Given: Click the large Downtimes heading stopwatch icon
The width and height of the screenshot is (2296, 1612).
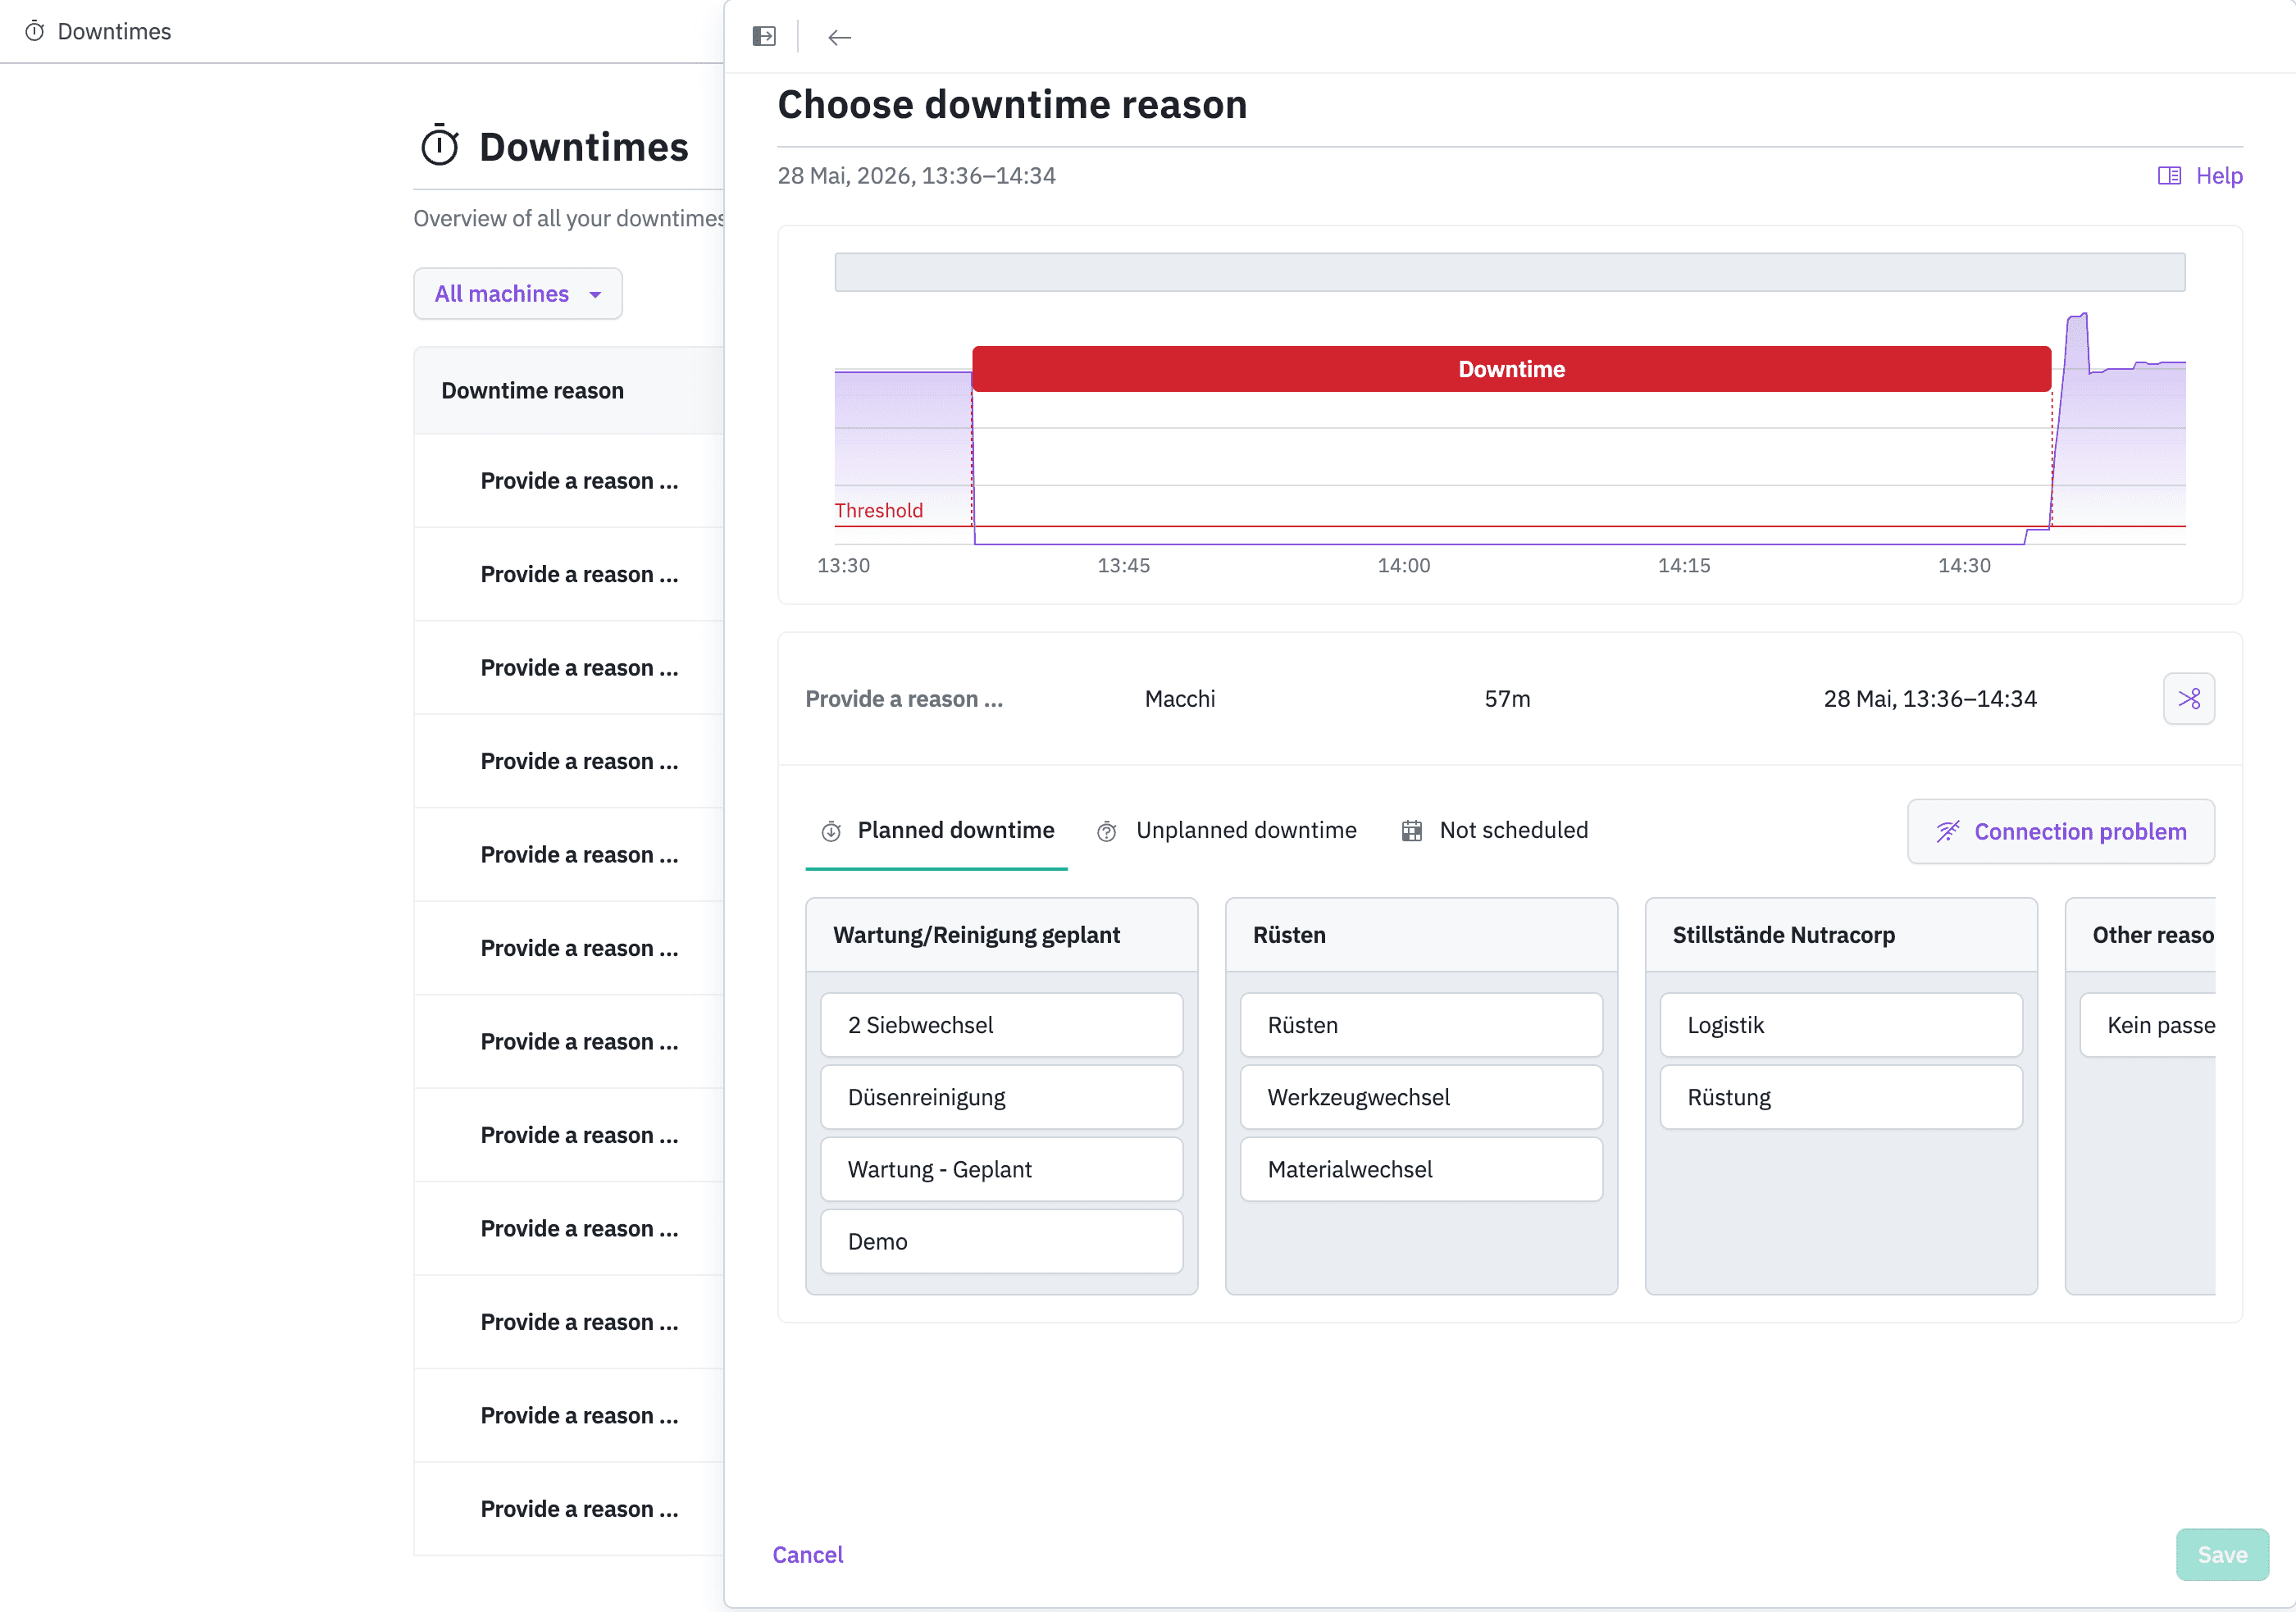Looking at the screenshot, I should pyautogui.click(x=440, y=146).
